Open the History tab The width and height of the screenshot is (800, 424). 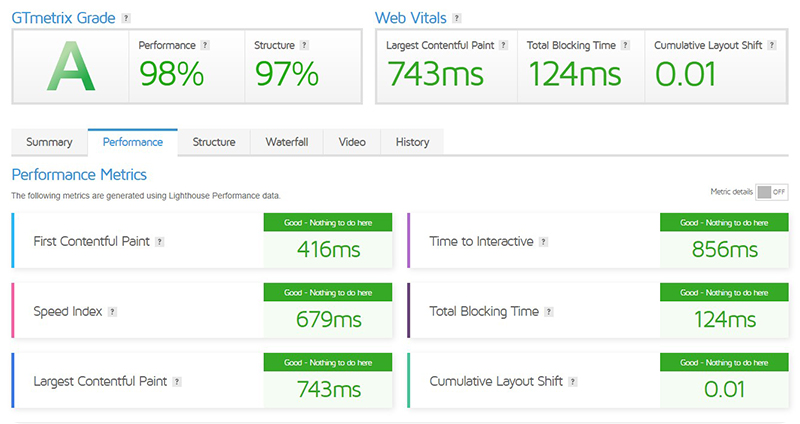(x=412, y=142)
